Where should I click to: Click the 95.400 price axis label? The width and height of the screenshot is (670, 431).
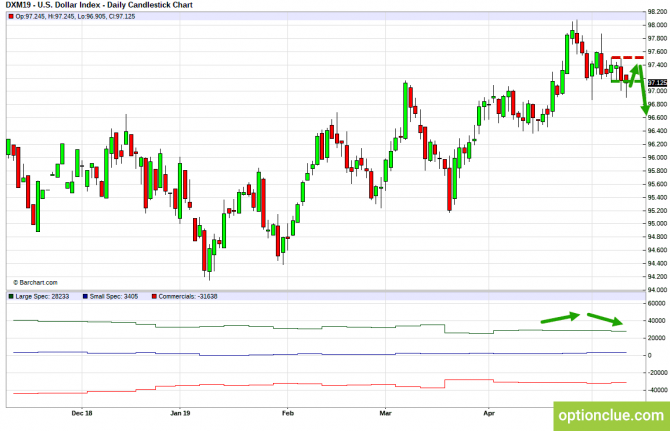[x=657, y=197]
